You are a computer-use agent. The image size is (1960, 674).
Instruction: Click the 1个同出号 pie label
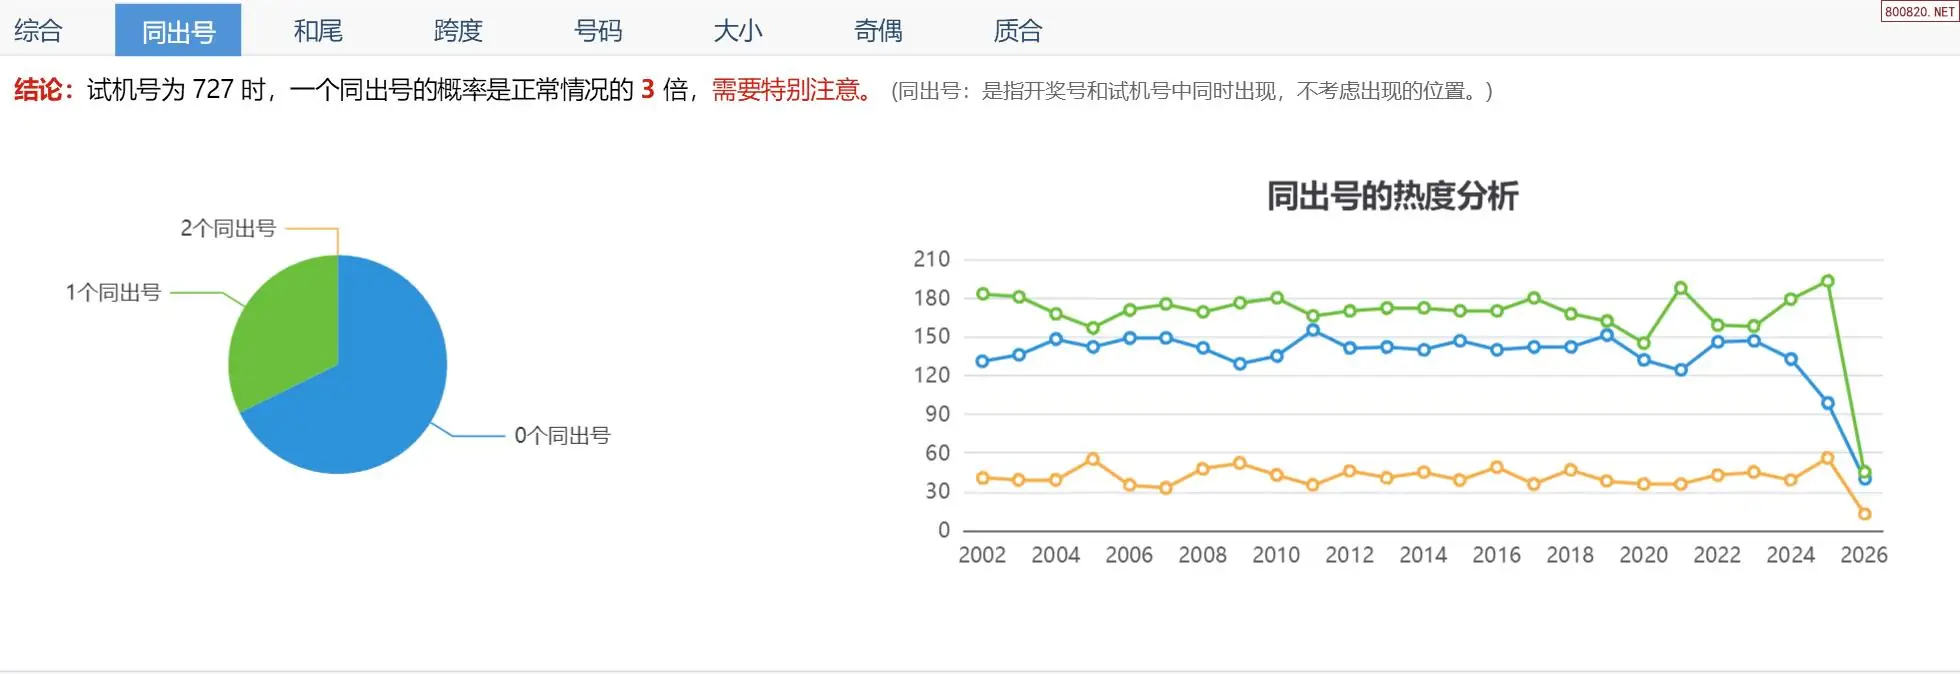pos(113,293)
